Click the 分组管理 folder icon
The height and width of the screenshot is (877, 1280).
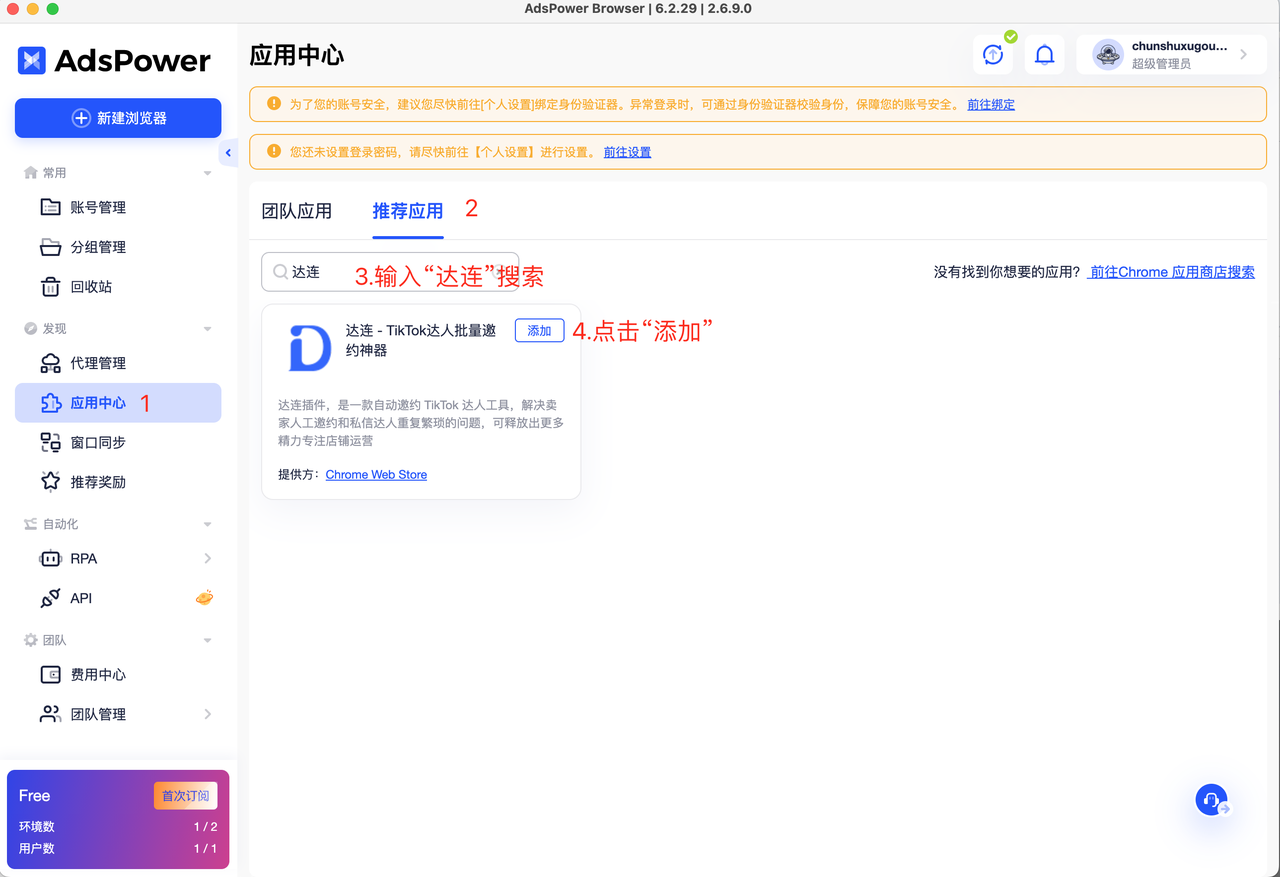click(50, 247)
